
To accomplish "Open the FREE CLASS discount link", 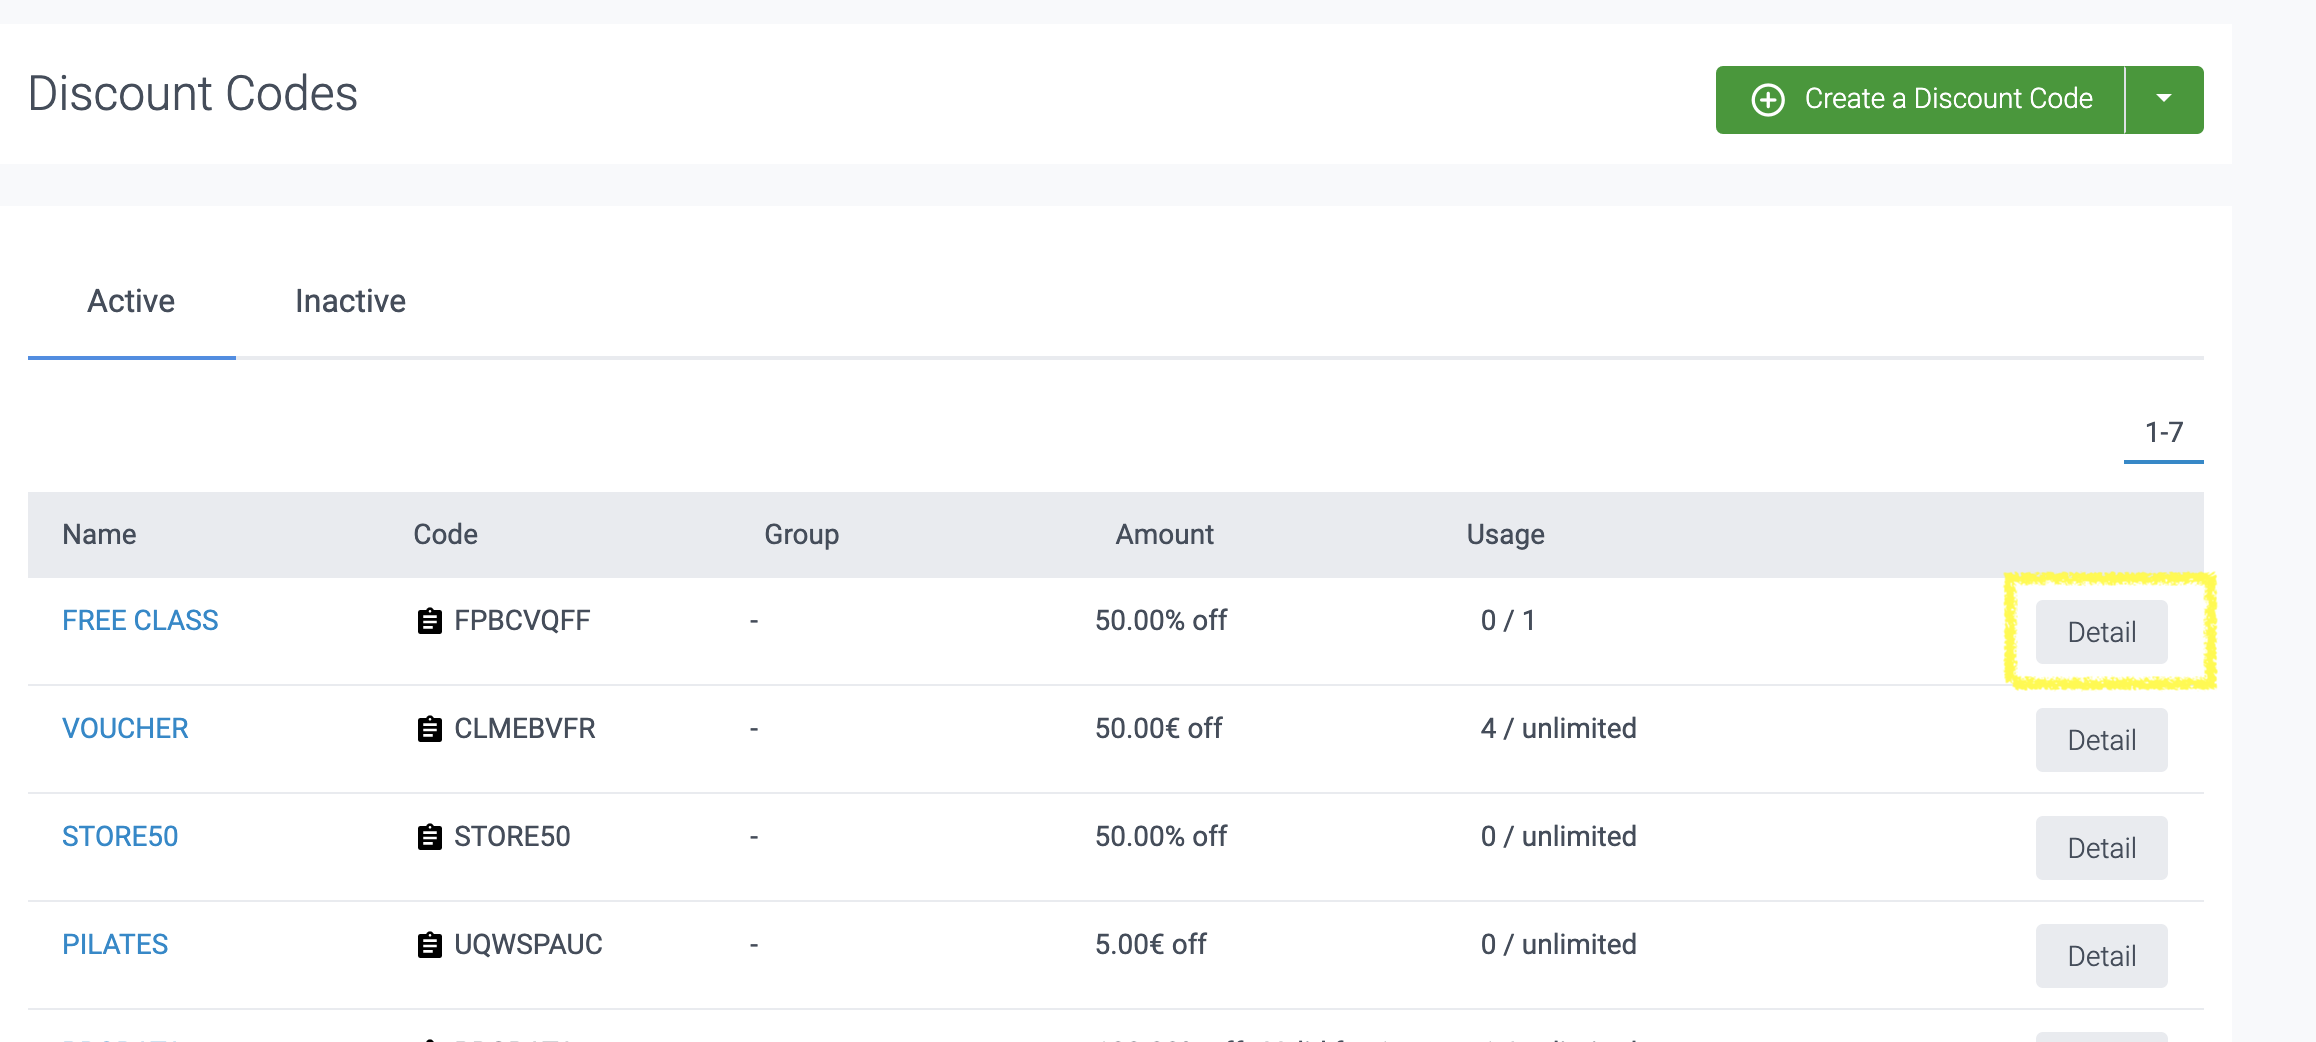I will point(140,621).
